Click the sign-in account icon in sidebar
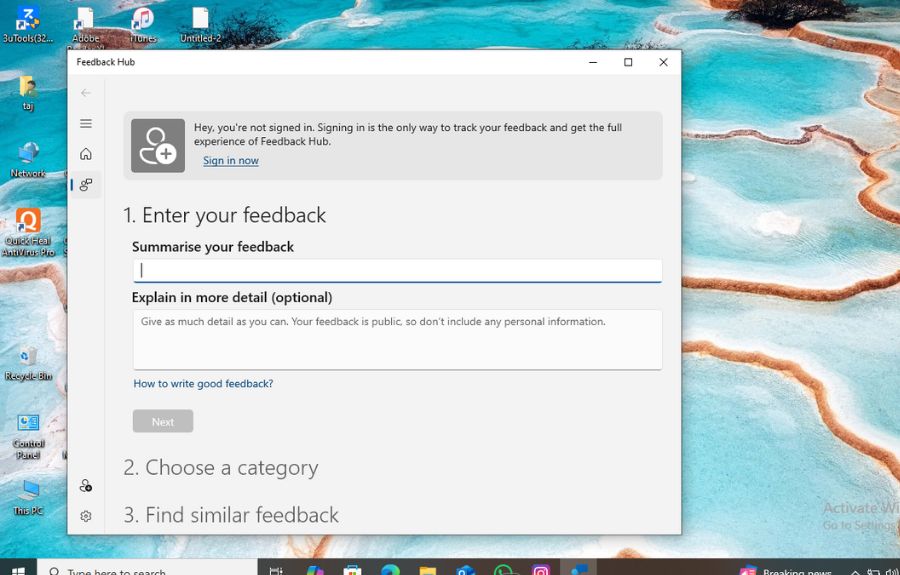Image resolution: width=900 pixels, height=575 pixels. point(86,486)
